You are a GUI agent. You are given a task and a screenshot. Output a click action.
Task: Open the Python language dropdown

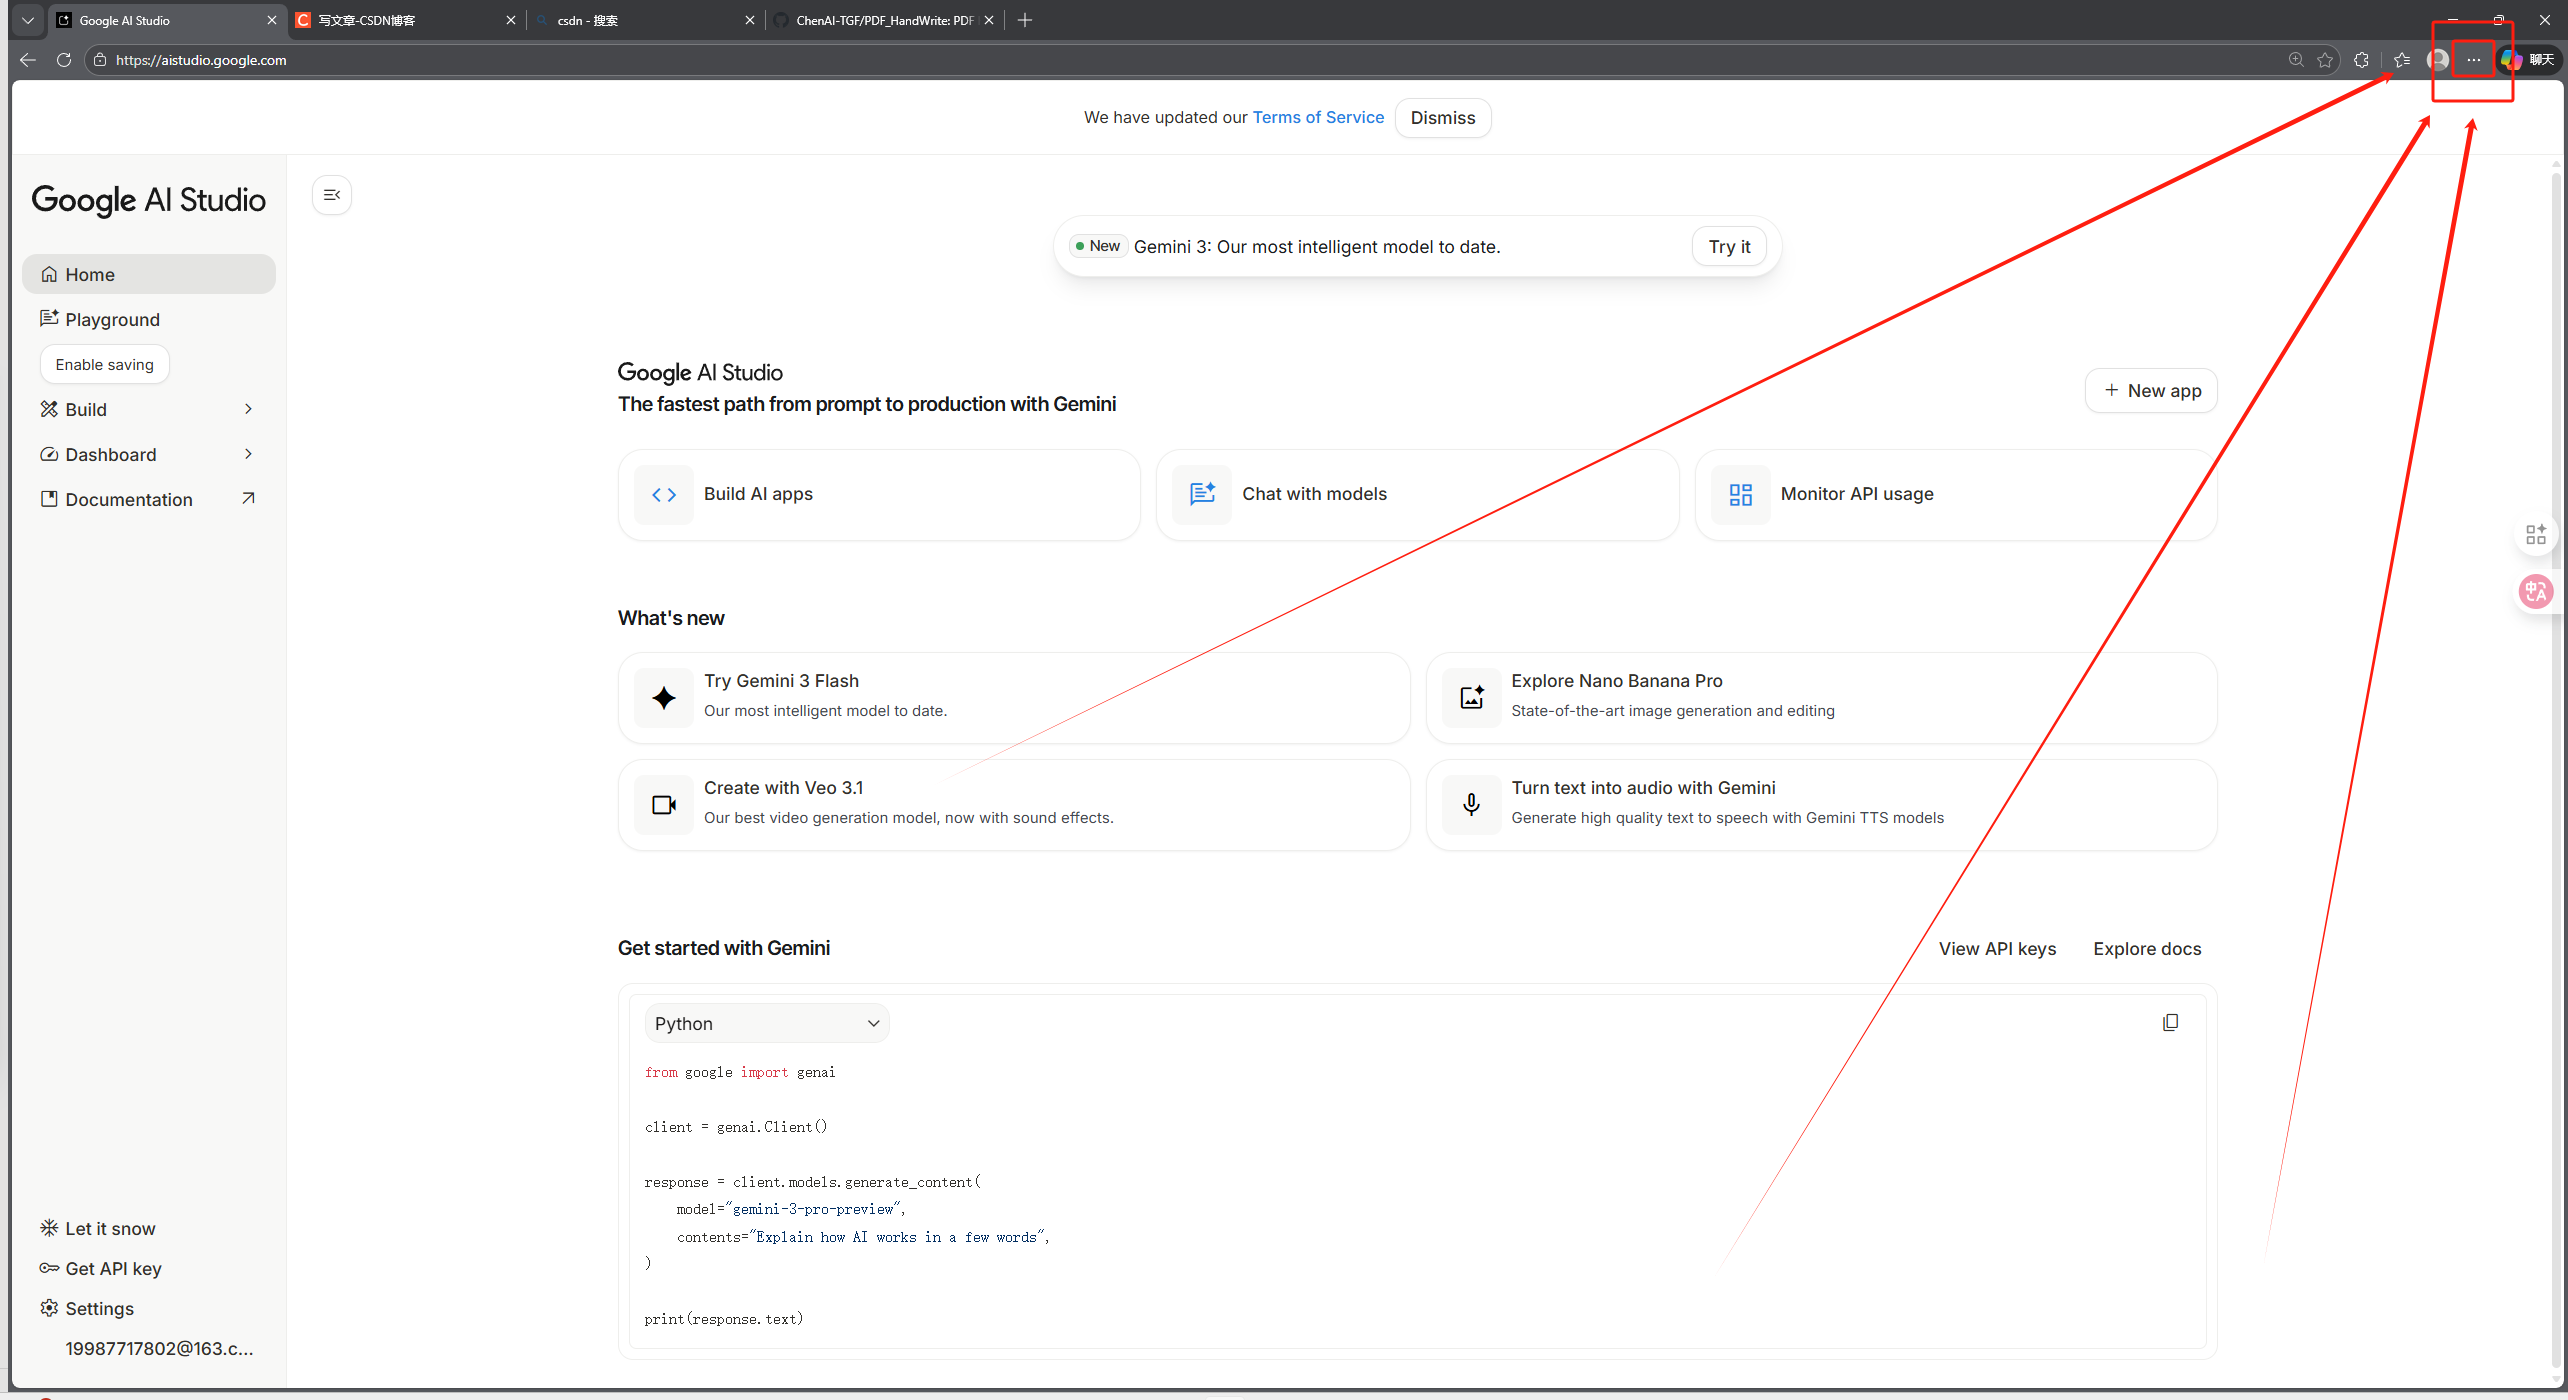click(x=766, y=1023)
